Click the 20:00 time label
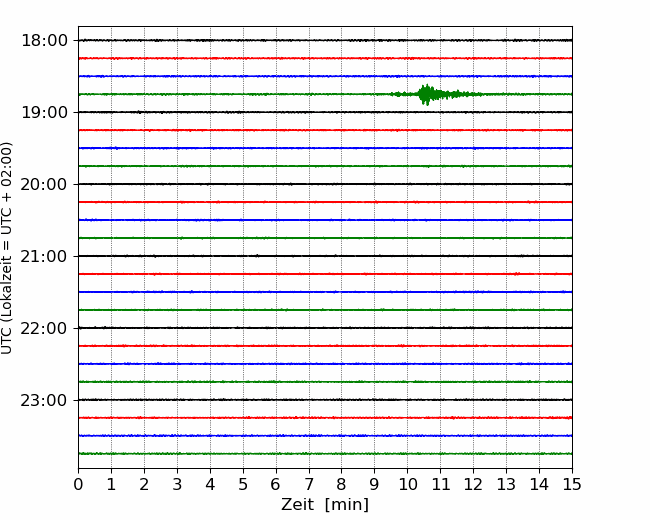 pos(44,185)
